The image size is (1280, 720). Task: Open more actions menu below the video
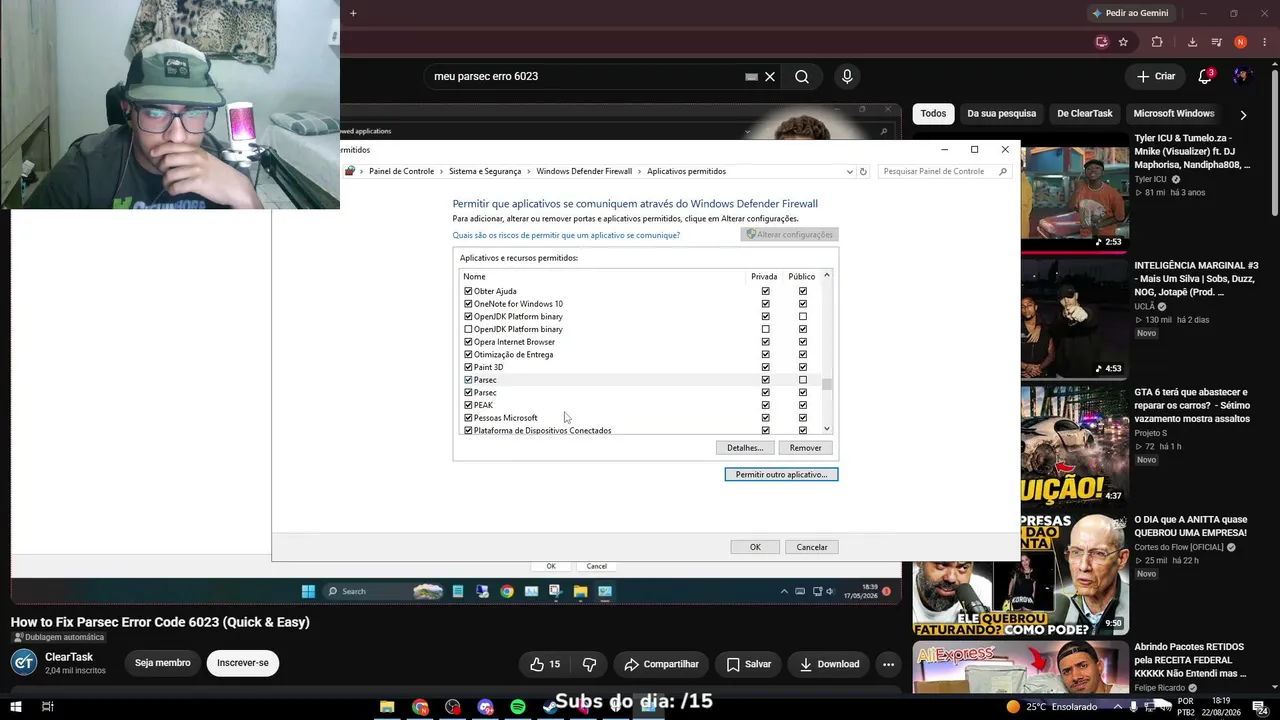(x=888, y=664)
